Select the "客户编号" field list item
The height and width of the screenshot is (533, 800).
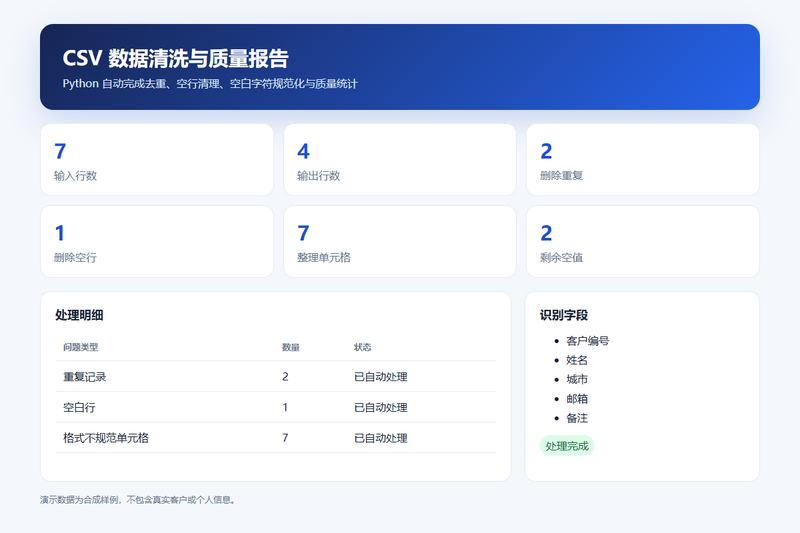[588, 341]
